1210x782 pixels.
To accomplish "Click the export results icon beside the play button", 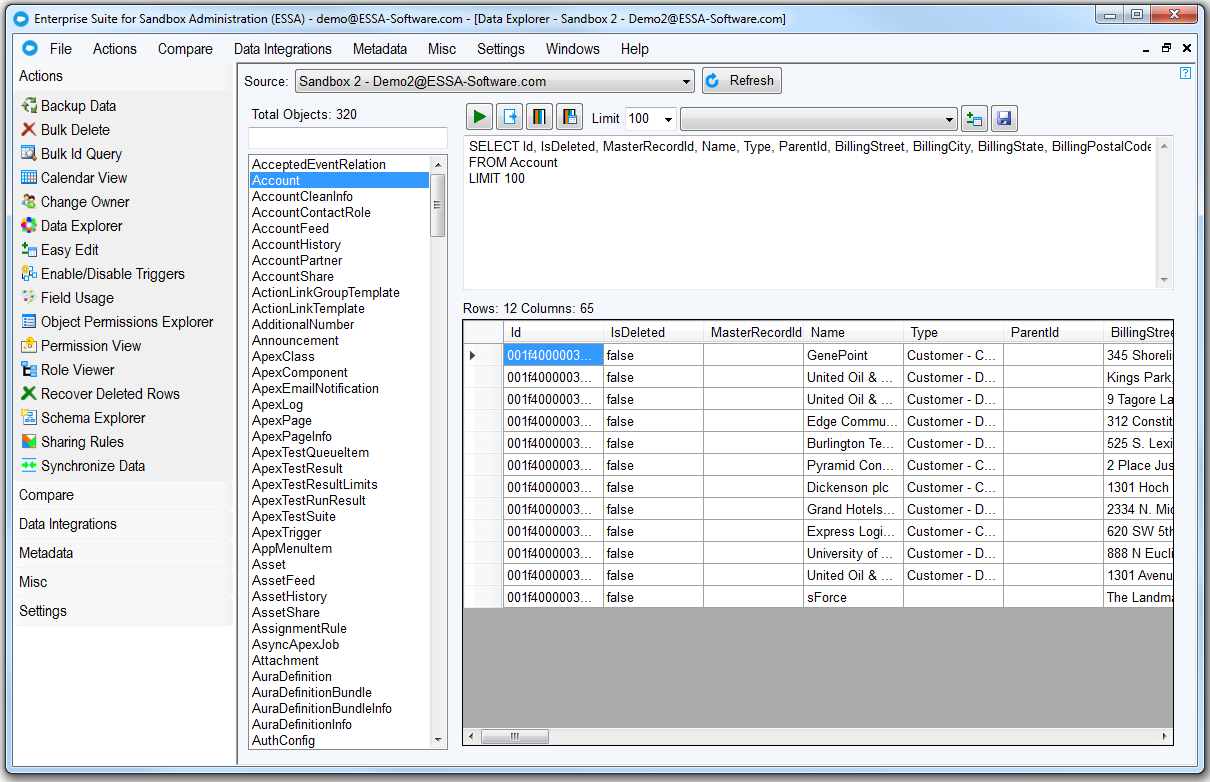I will click(509, 118).
